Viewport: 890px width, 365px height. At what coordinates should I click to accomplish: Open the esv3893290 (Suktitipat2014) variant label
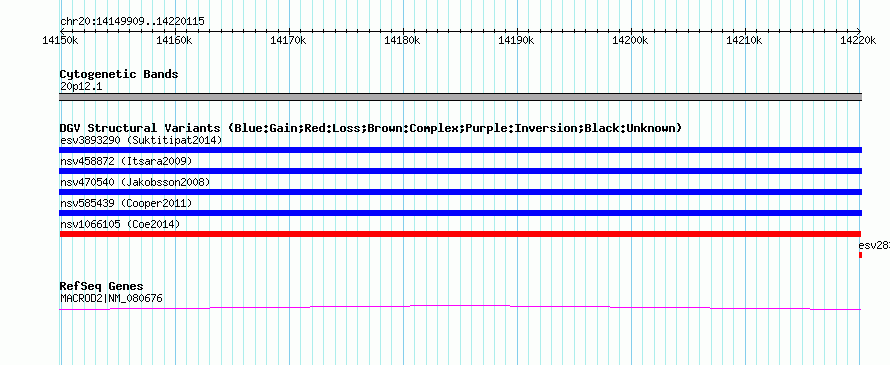[x=141, y=140]
